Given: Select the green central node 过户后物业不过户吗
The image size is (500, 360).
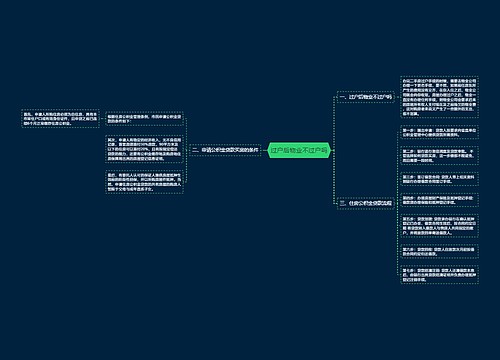Looking at the screenshot, I should click(x=299, y=150).
